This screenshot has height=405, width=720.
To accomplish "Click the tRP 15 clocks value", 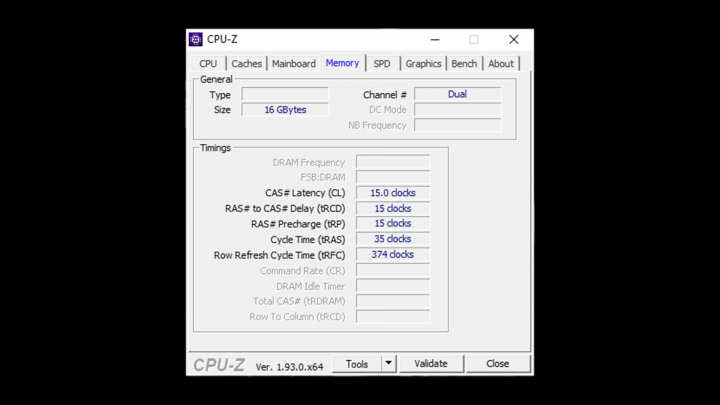I will click(393, 224).
